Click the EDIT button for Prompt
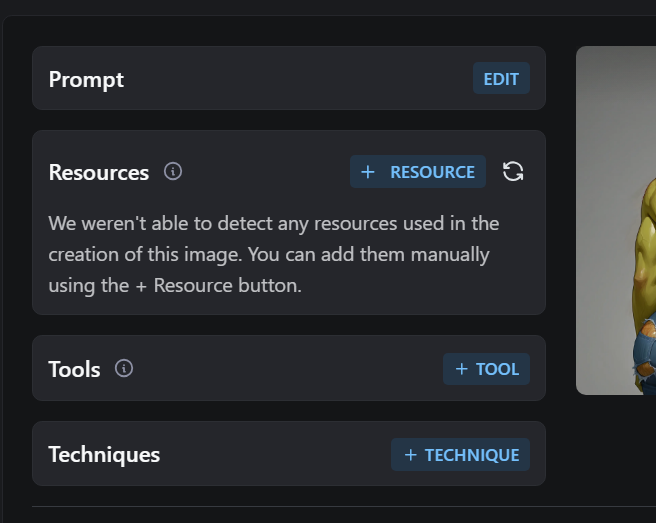The image size is (656, 523). (501, 79)
